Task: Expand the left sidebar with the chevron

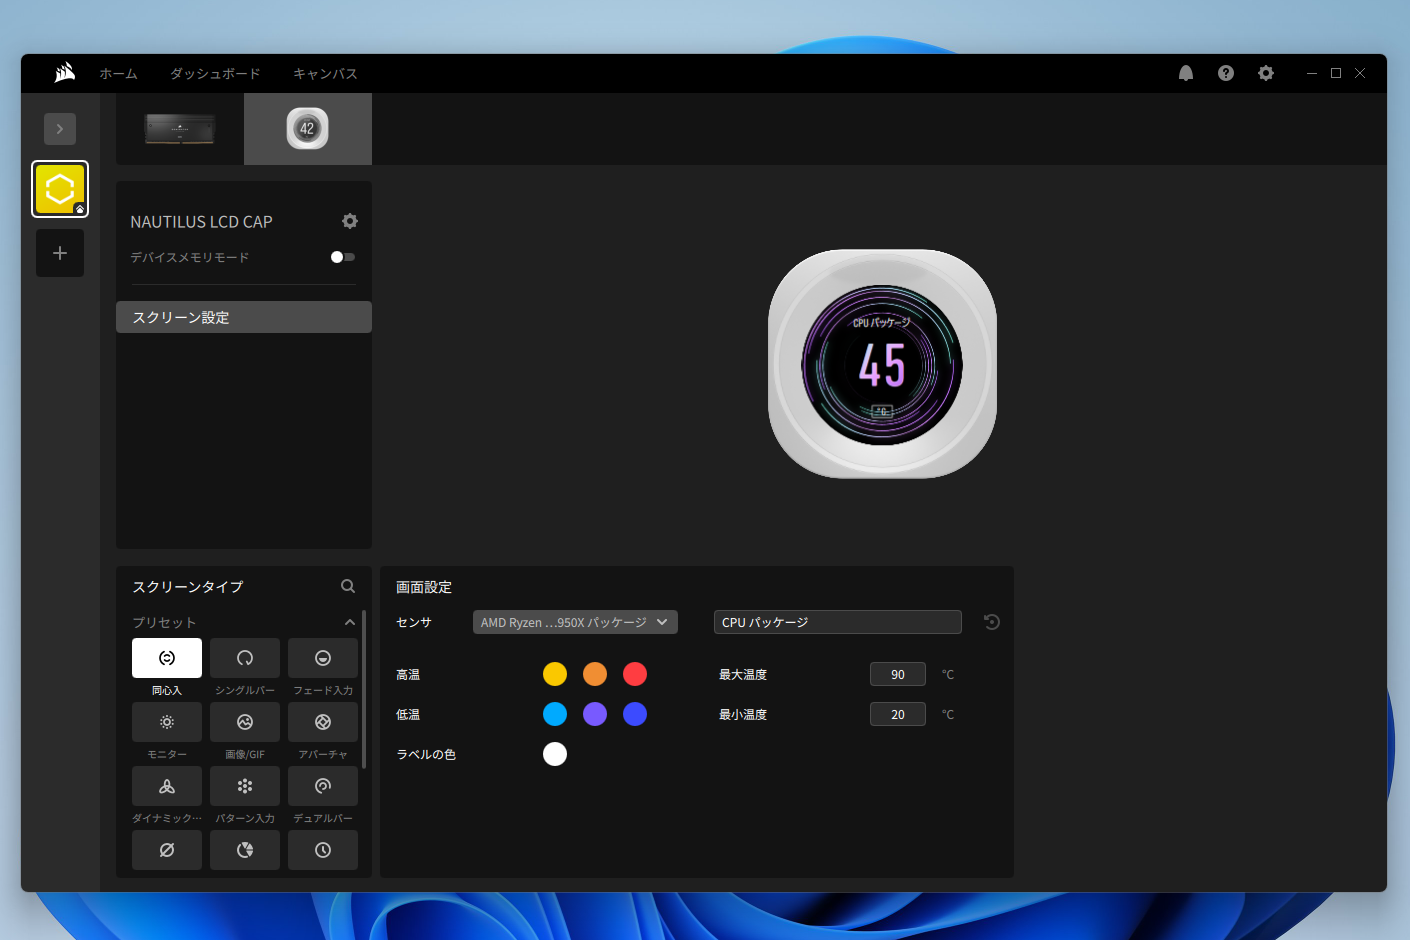Action: (60, 129)
